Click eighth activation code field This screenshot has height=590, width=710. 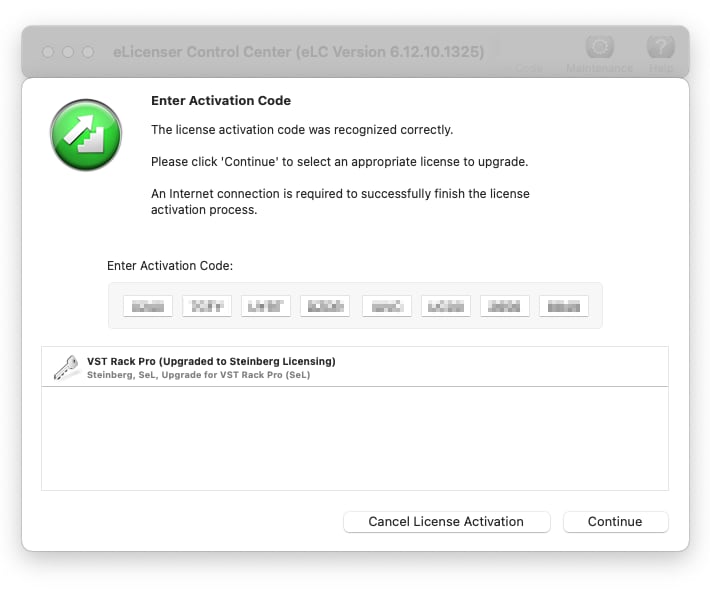564,307
